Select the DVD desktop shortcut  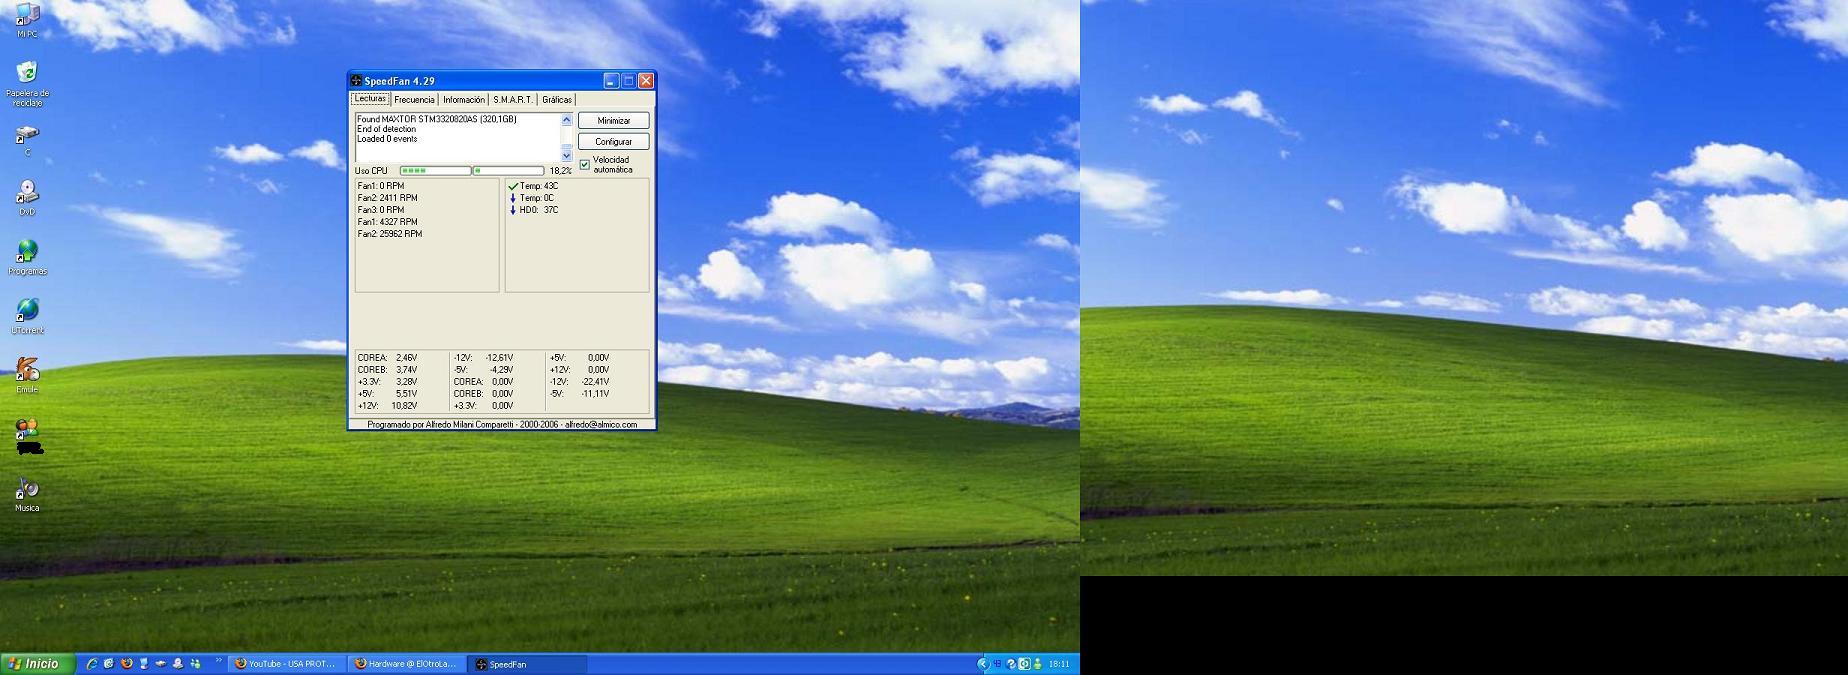(27, 198)
